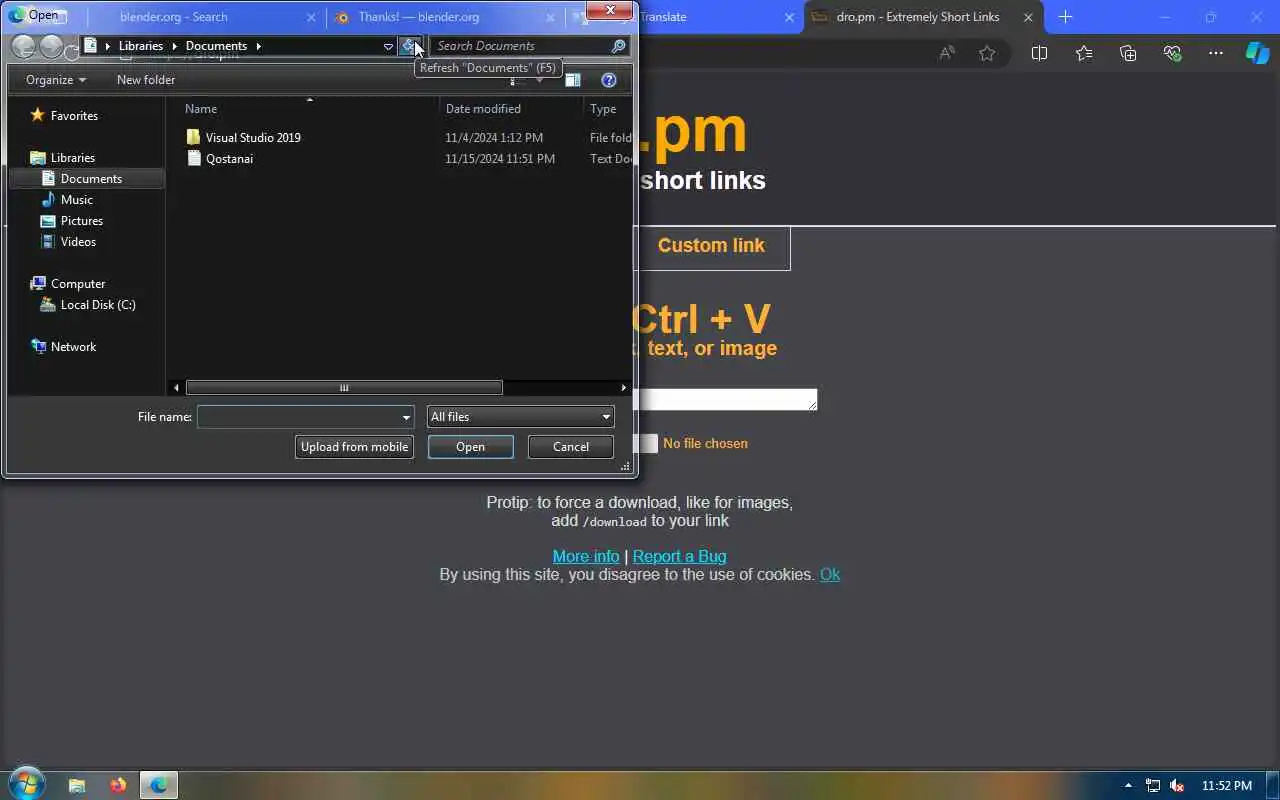Select the Documents library

[91, 179]
